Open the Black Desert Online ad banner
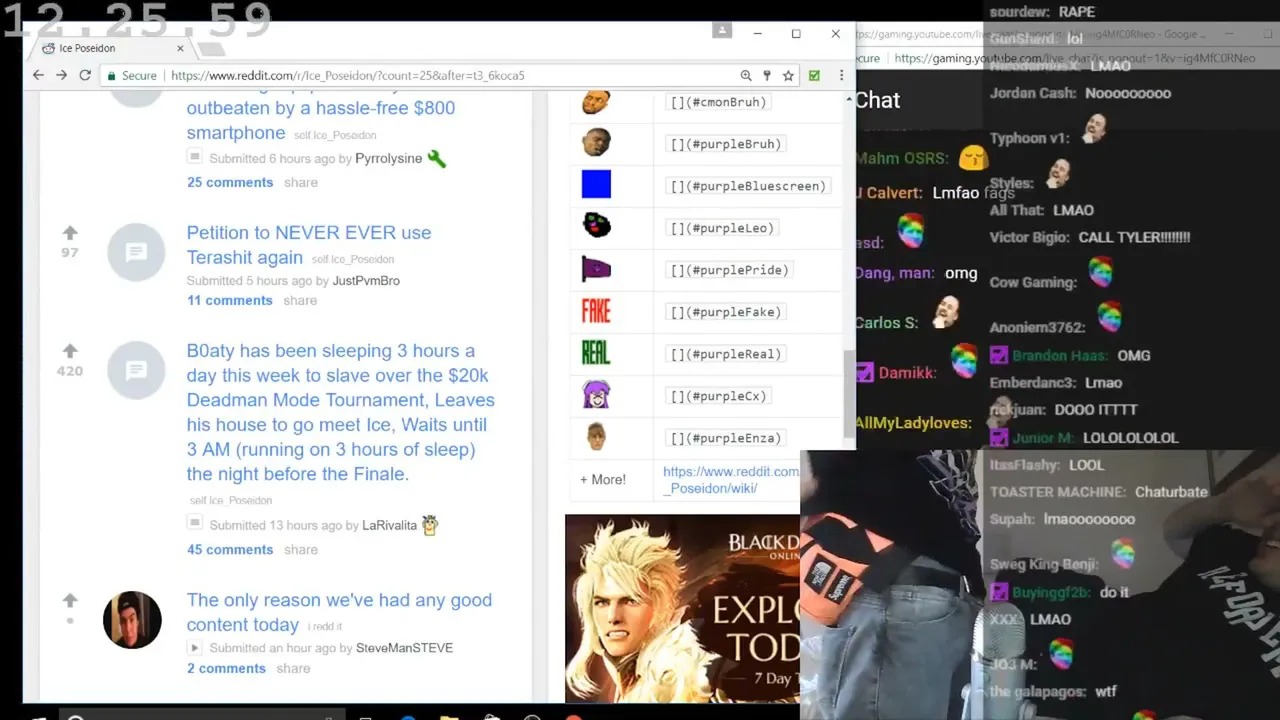1280x720 pixels. click(683, 609)
